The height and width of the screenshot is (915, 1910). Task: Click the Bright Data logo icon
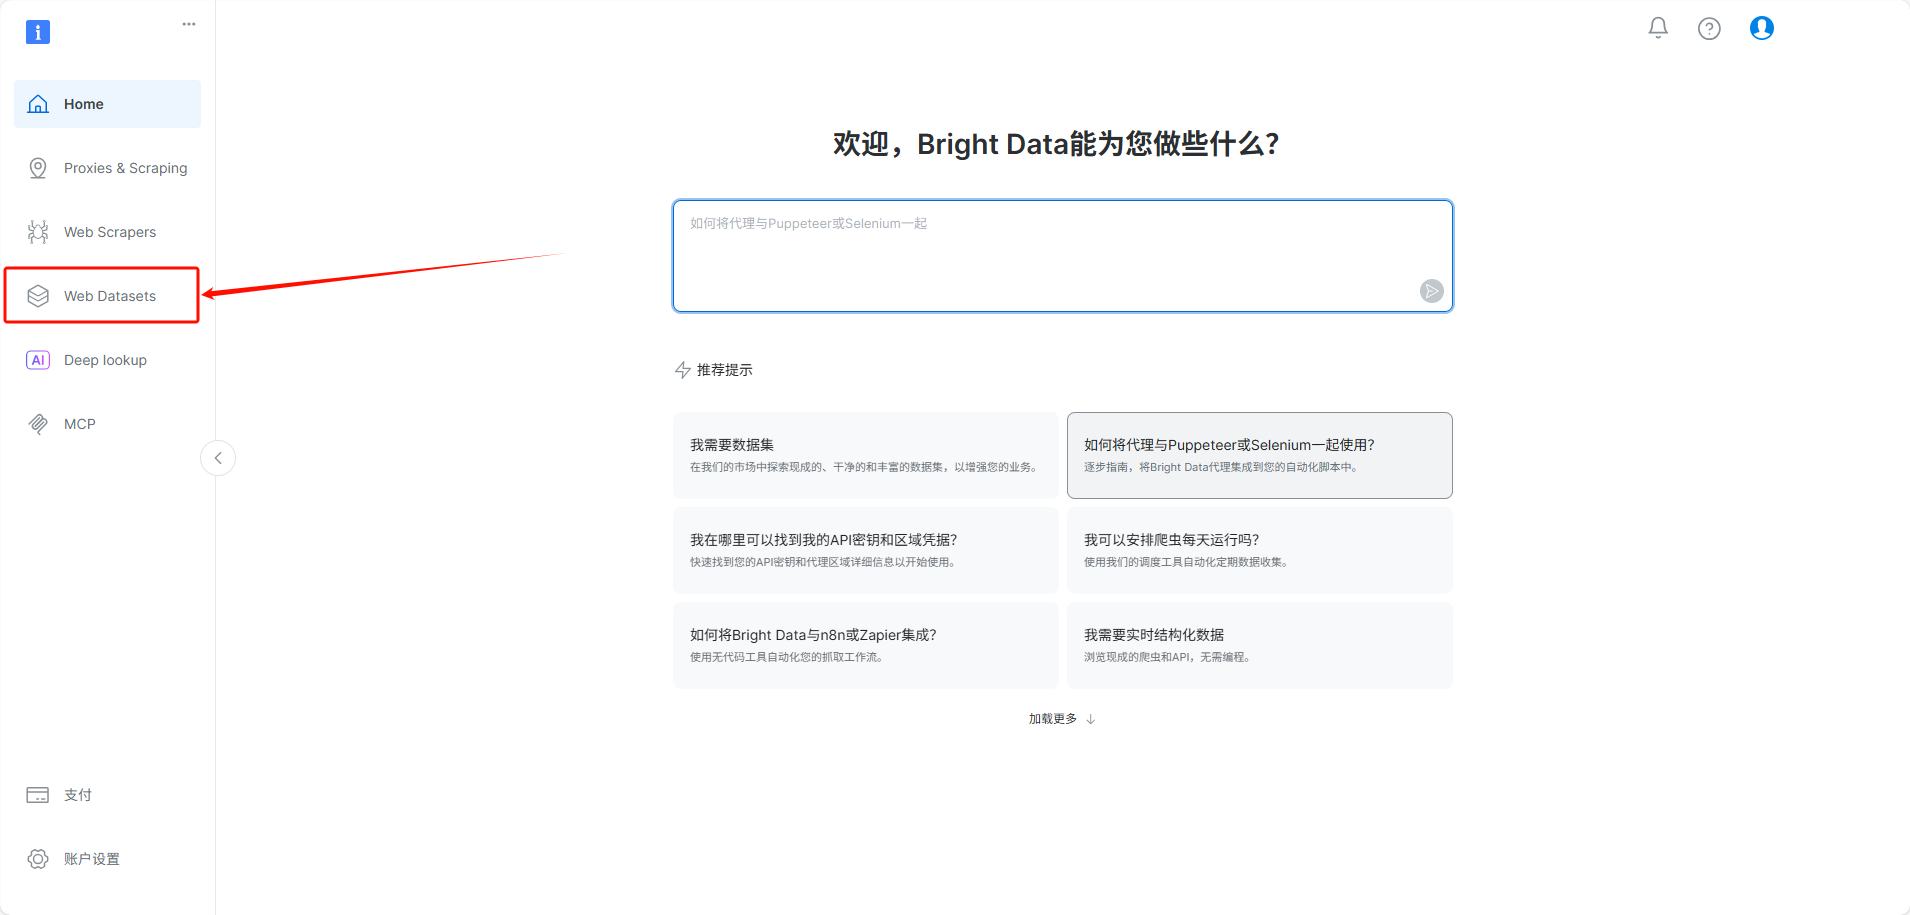pos(38,32)
